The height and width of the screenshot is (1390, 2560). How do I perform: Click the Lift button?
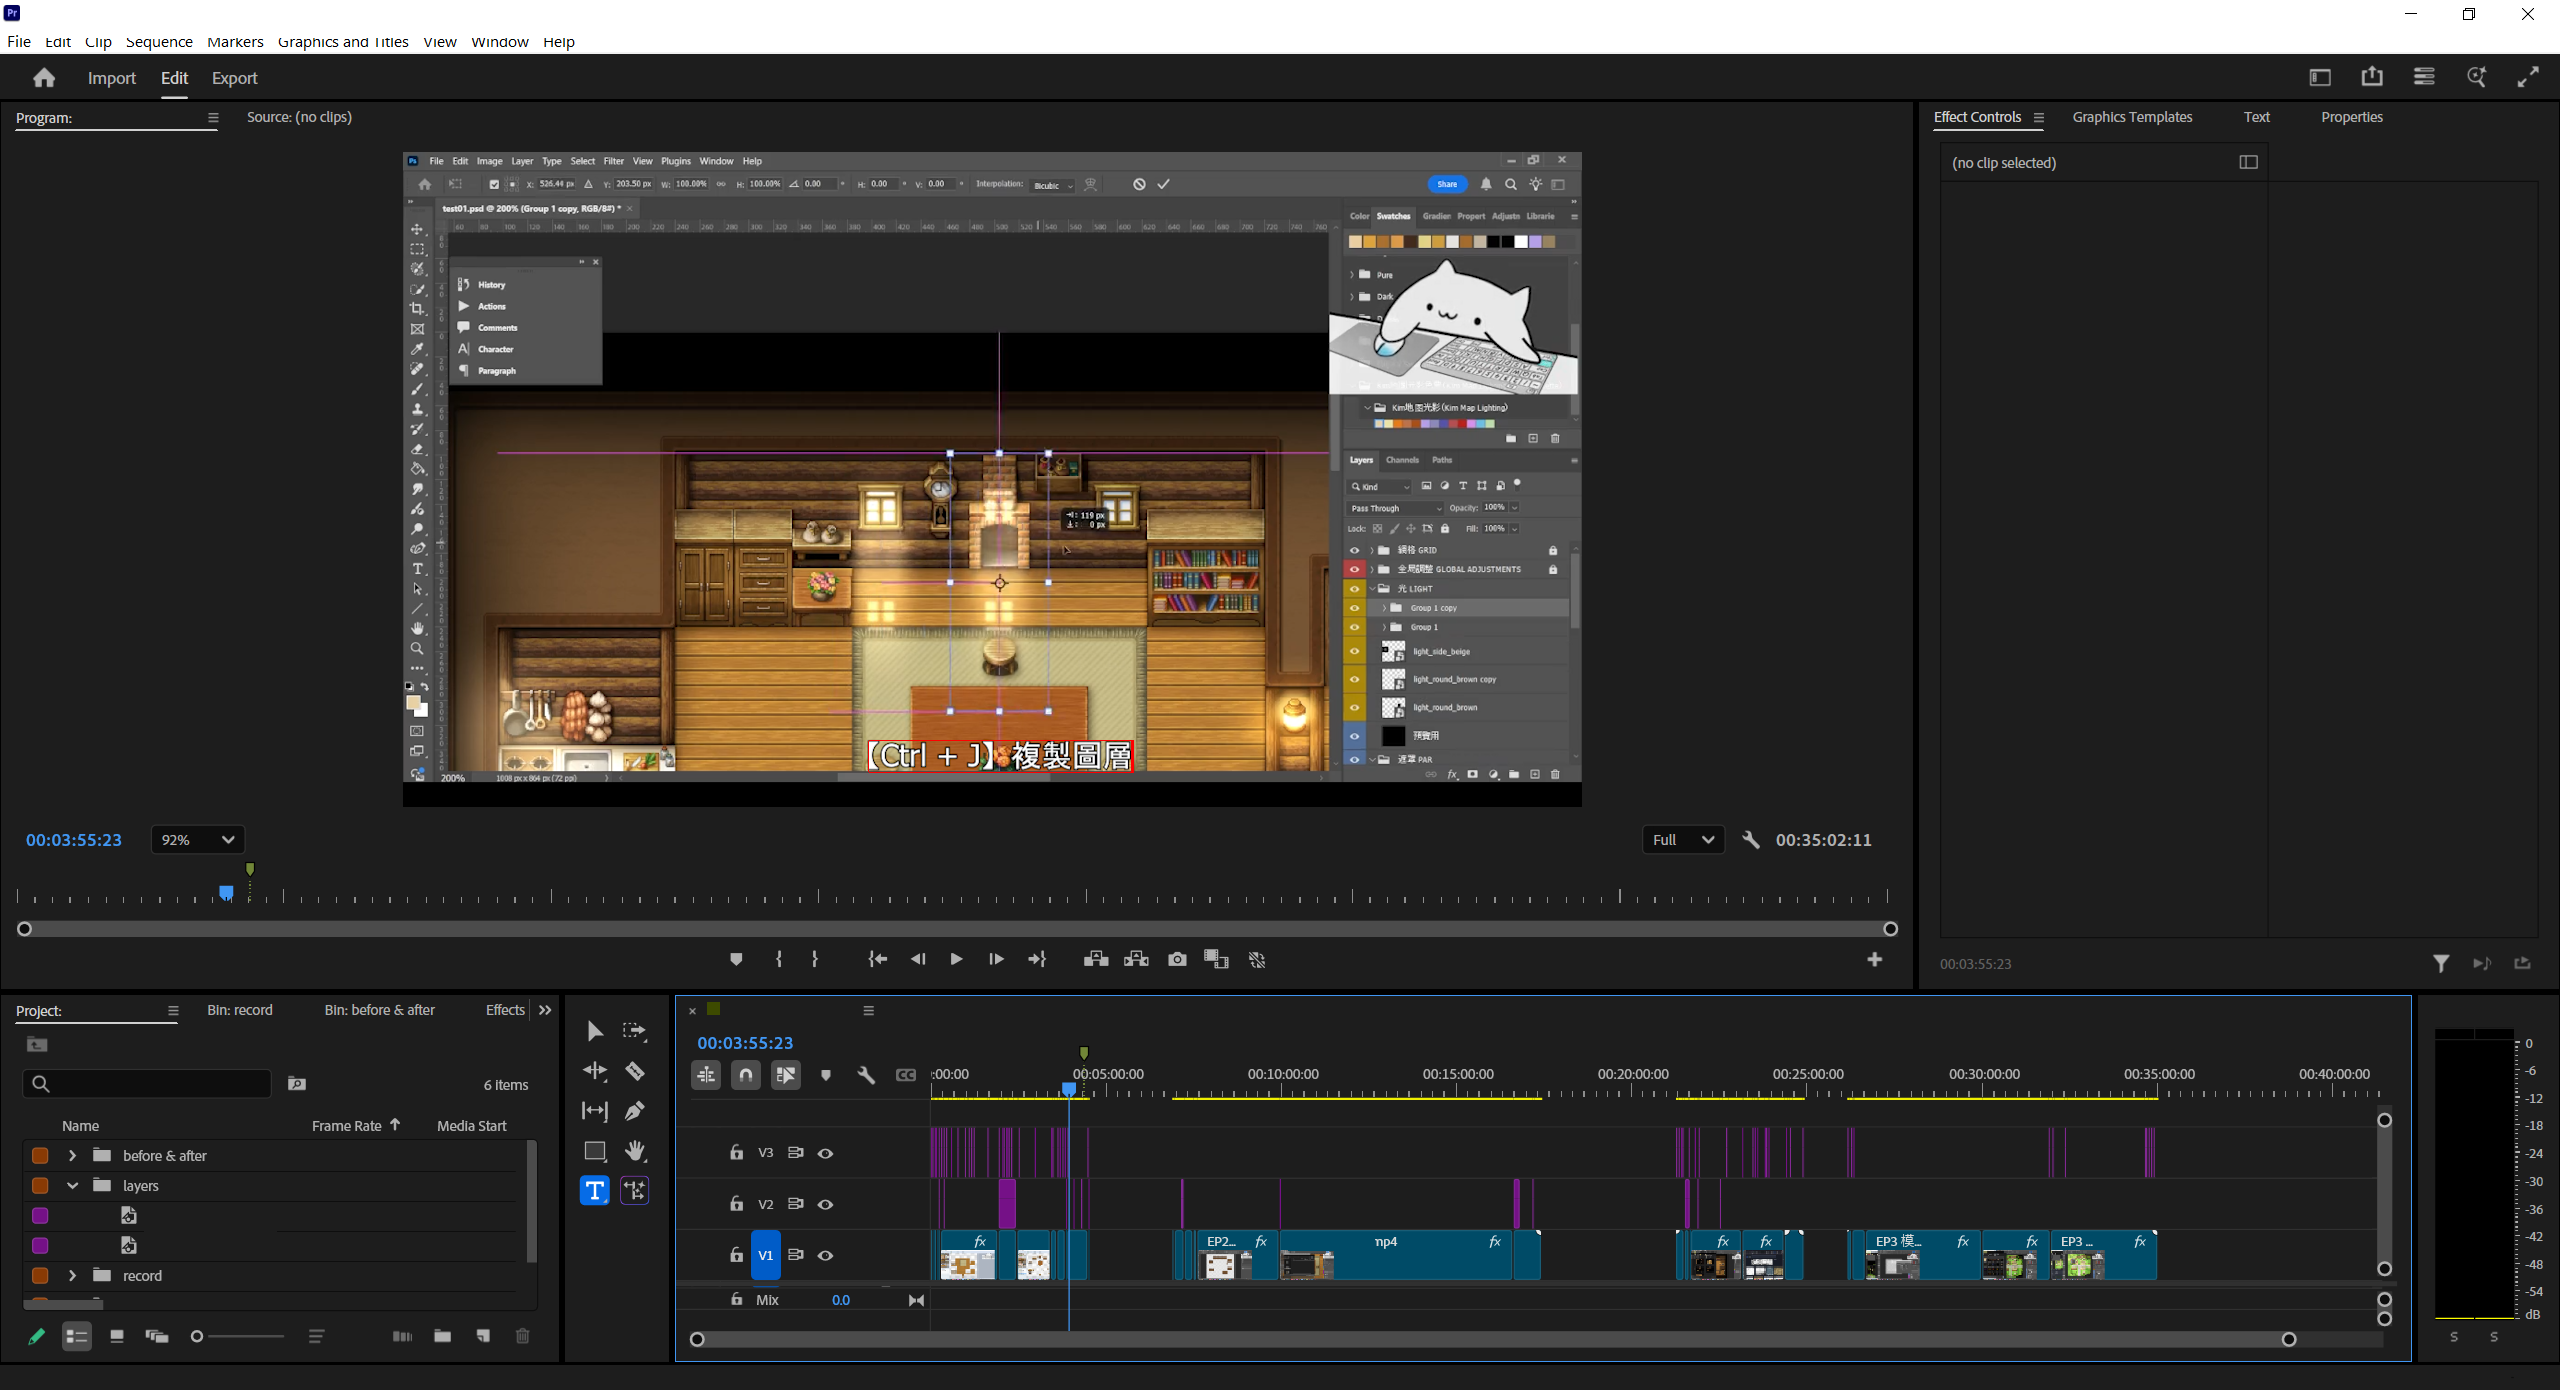click(x=1096, y=959)
